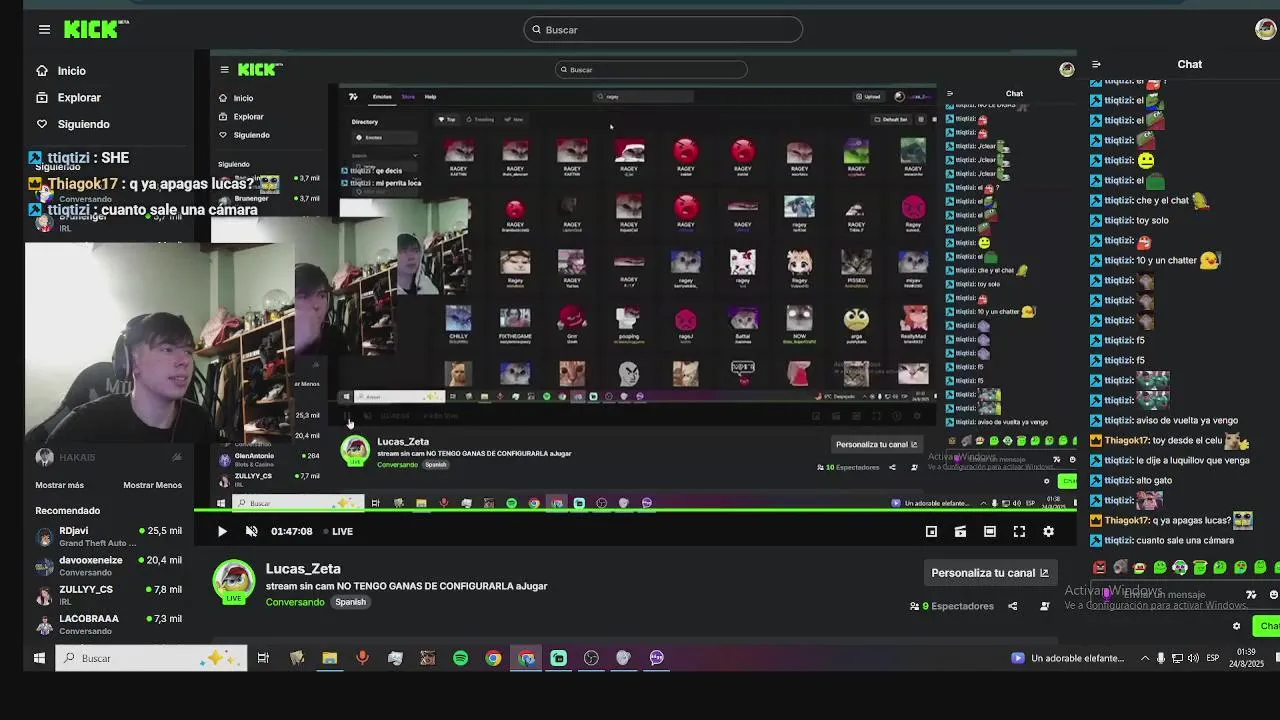The height and width of the screenshot is (720, 1280).
Task: Click the Conversando category link under stream title
Action: pyautogui.click(x=295, y=602)
